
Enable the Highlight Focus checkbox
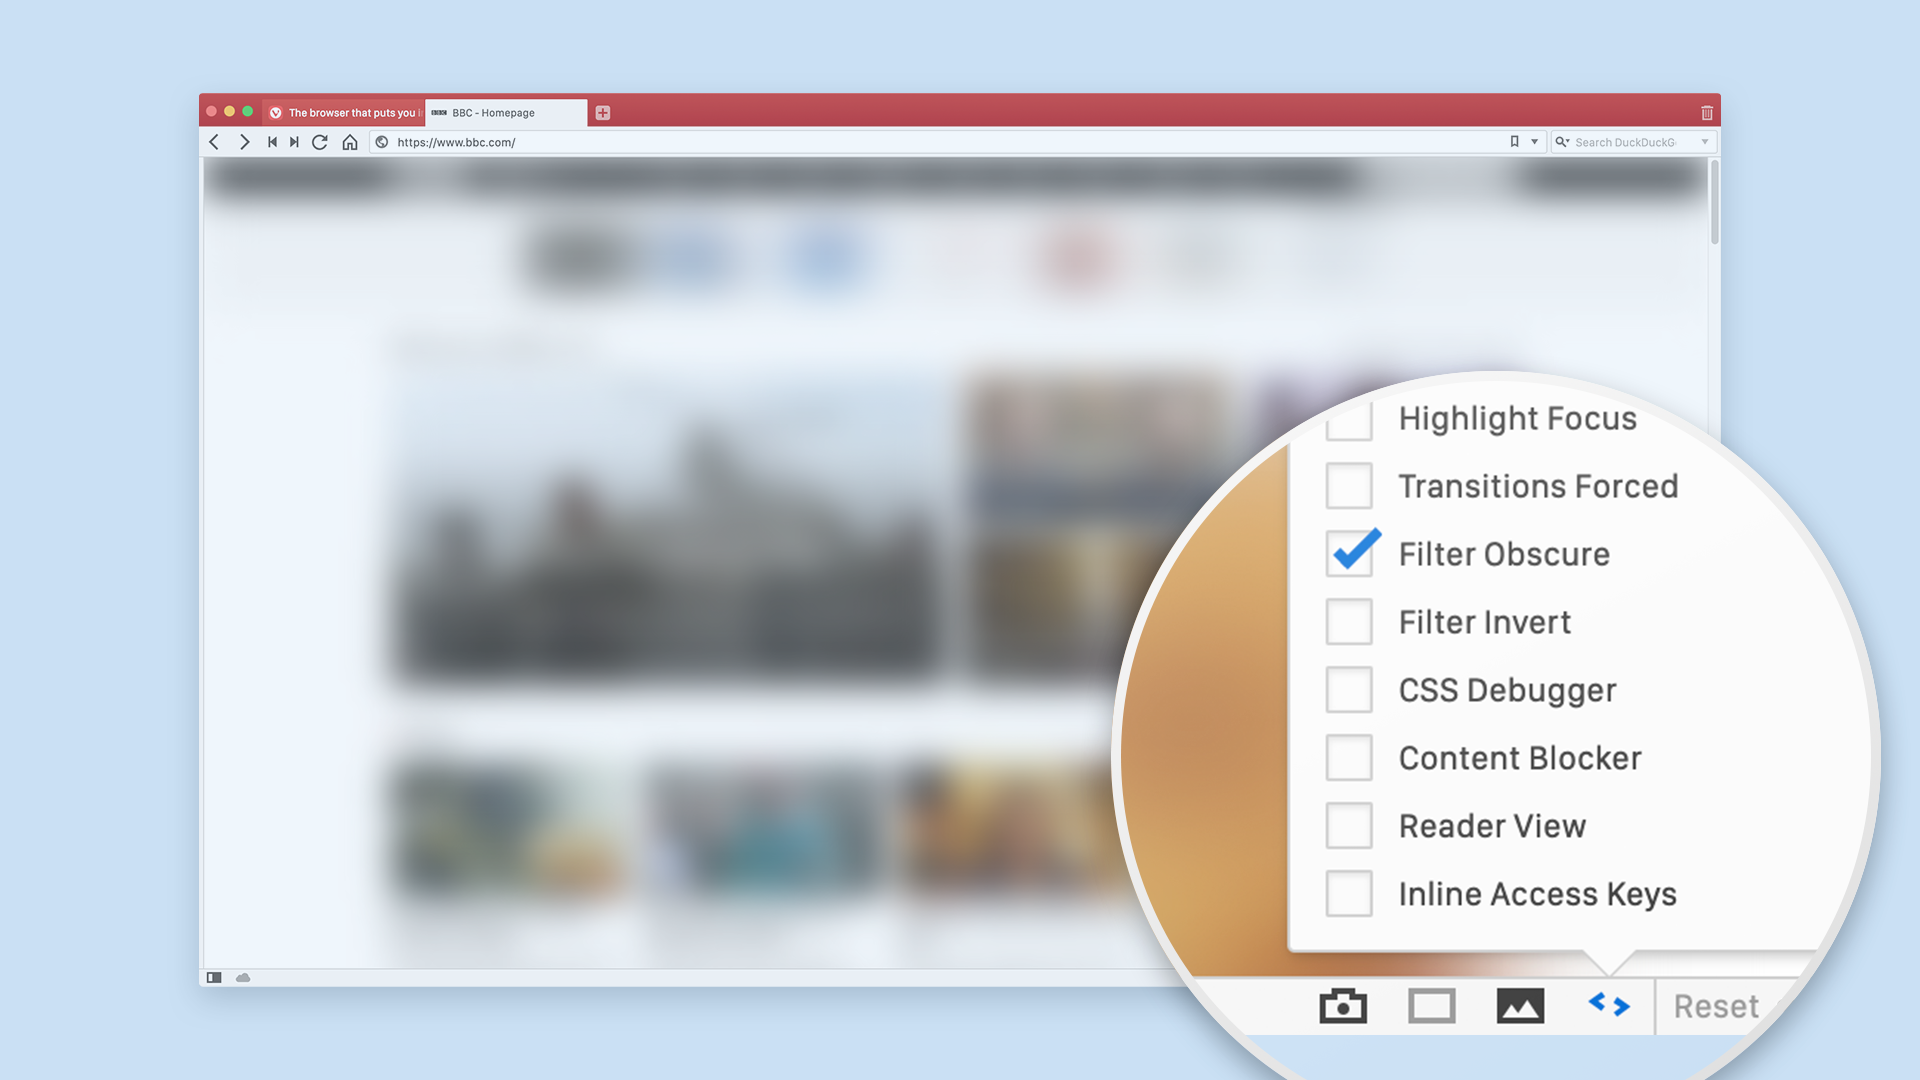point(1354,417)
